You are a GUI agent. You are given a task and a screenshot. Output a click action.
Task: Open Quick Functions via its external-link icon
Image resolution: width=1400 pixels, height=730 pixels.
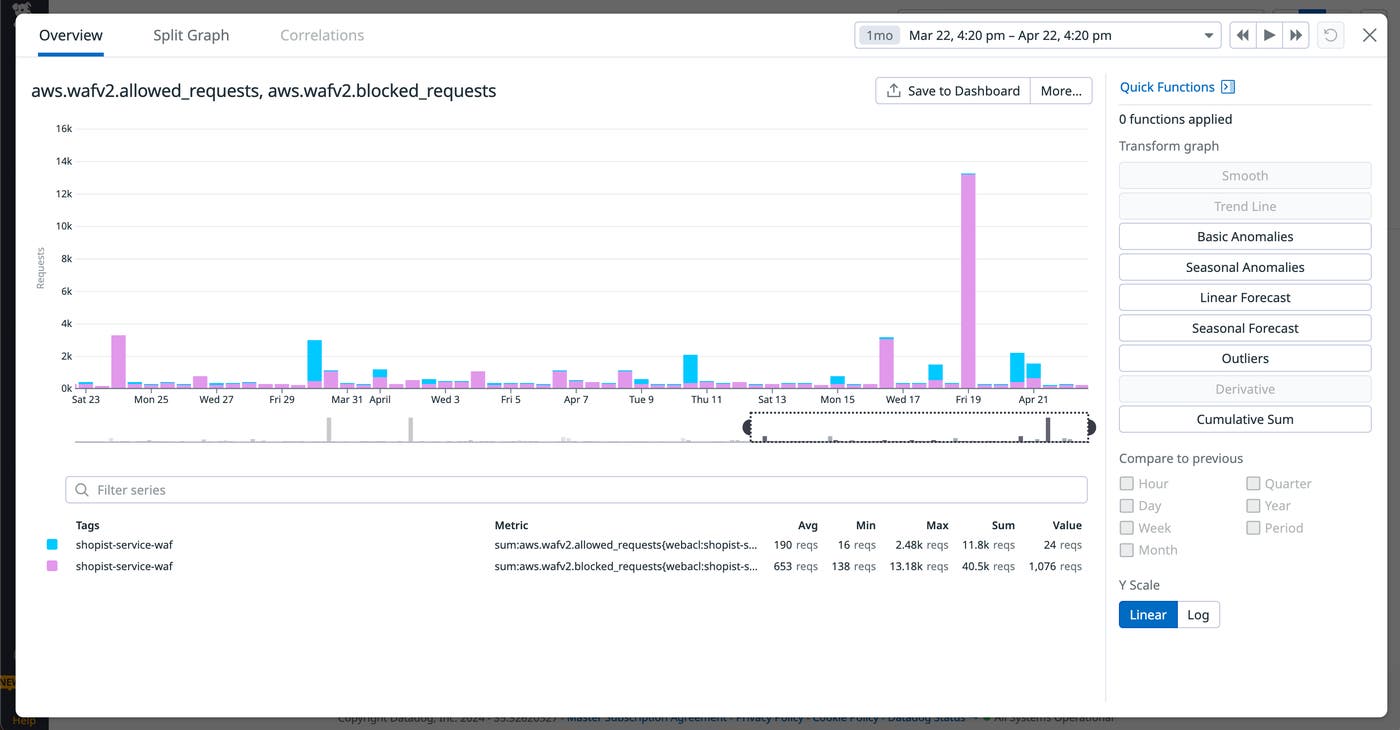coord(1228,86)
